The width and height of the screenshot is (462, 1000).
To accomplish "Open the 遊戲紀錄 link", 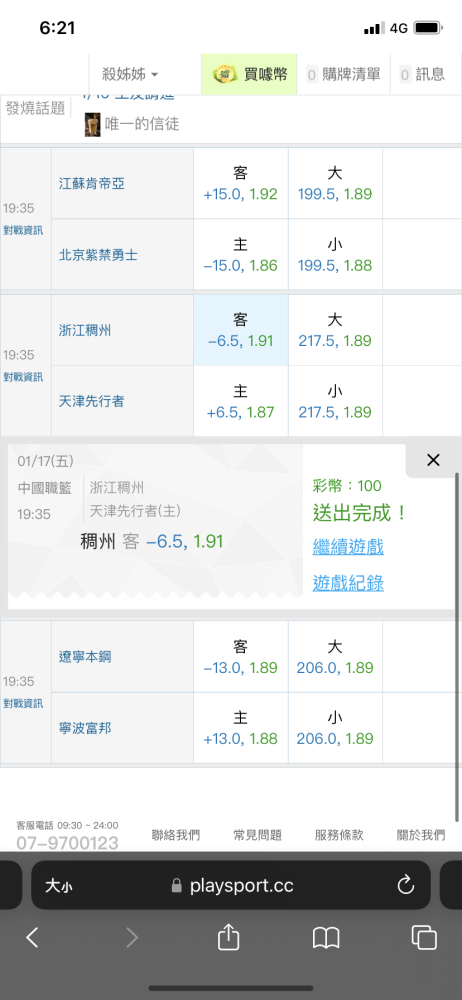I will [x=348, y=583].
